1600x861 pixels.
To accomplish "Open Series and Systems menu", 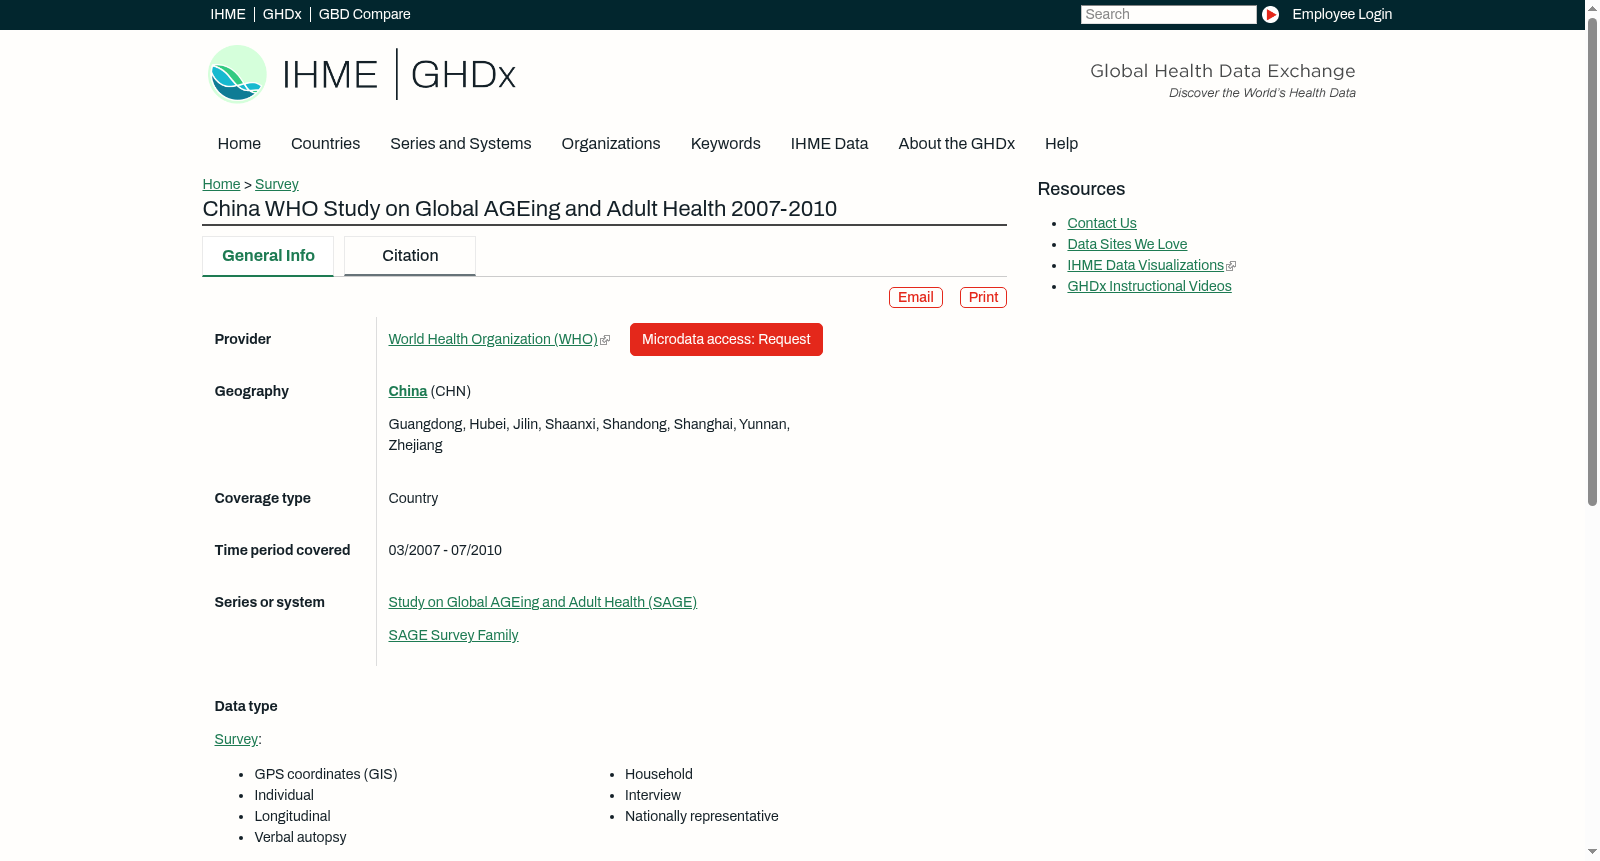I will (461, 144).
